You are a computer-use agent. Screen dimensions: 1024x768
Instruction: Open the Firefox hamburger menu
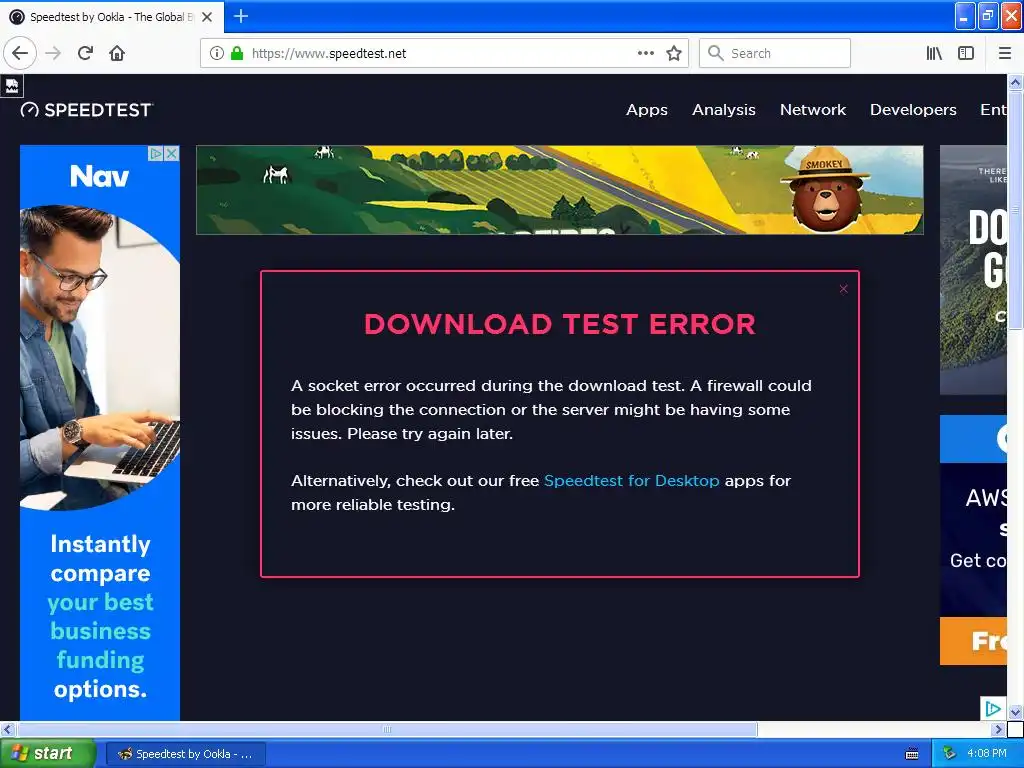pos(1005,53)
